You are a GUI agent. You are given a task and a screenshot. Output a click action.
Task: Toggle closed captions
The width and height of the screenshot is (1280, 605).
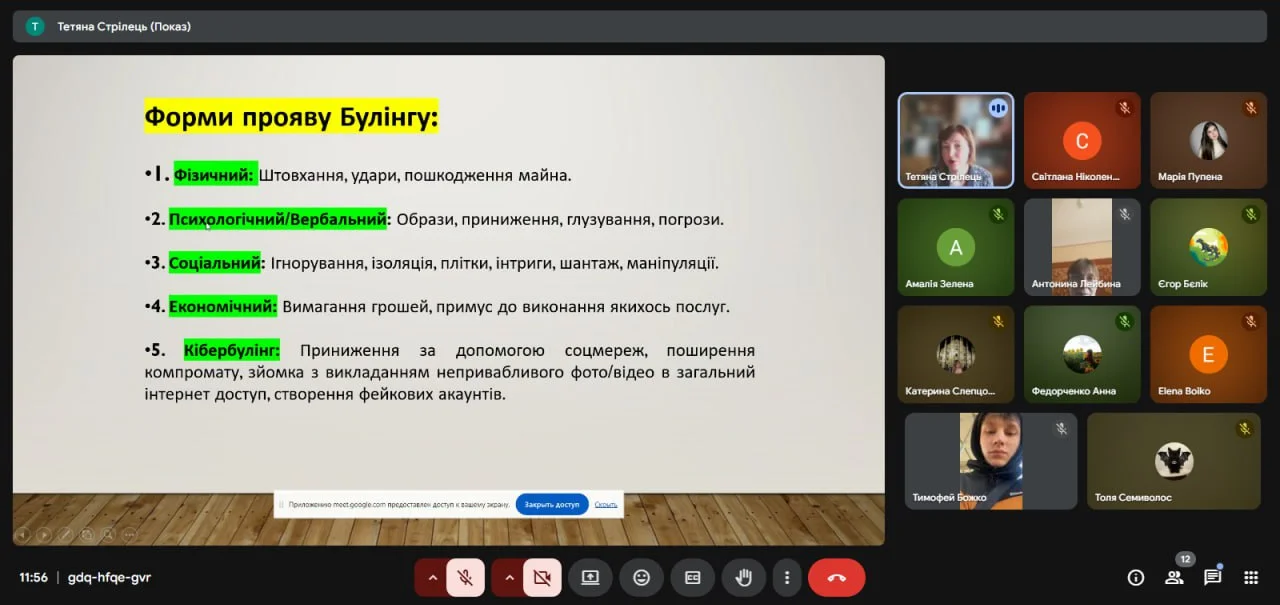click(692, 577)
